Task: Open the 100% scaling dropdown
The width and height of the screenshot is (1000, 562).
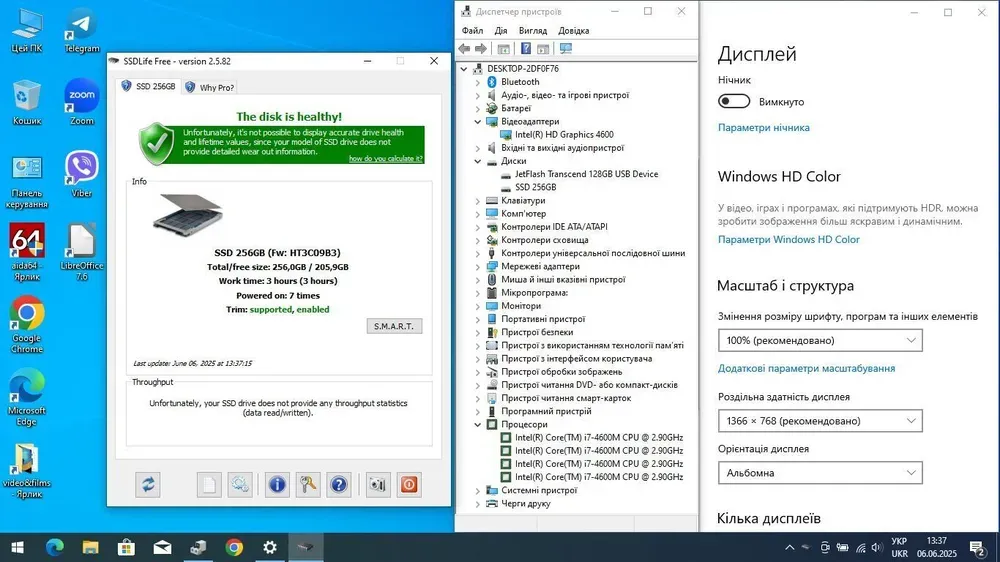Action: pos(820,341)
